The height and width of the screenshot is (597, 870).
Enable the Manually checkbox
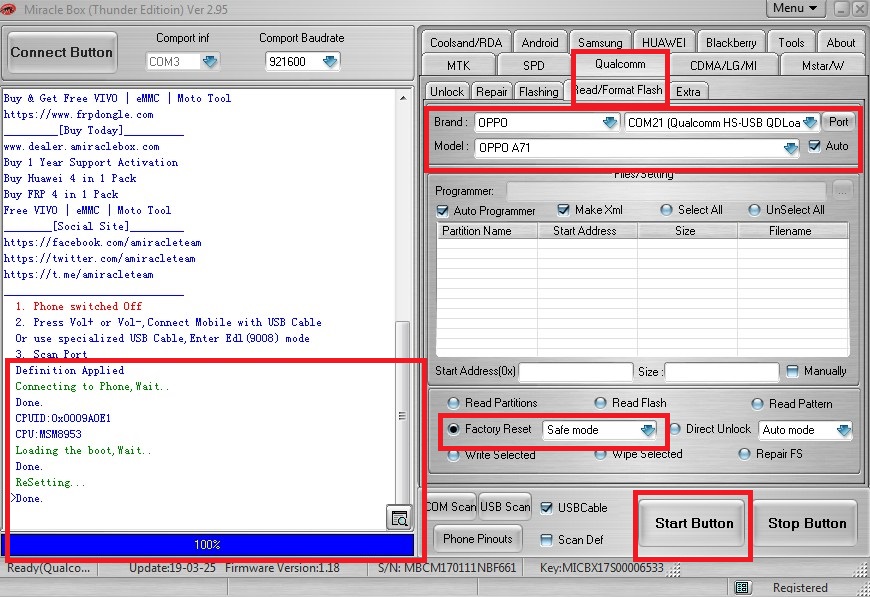coord(792,371)
